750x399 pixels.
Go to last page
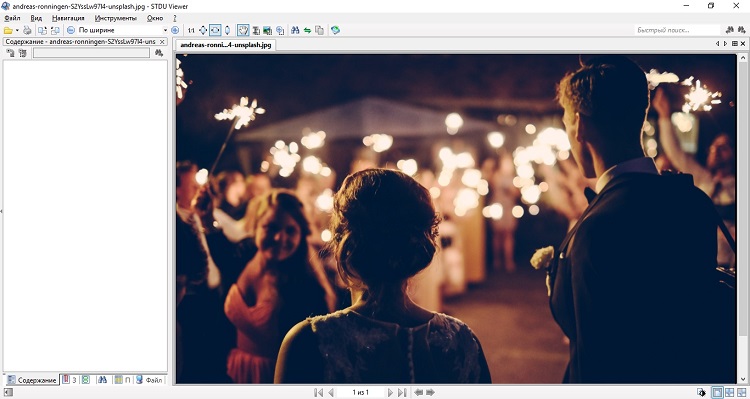[402, 393]
